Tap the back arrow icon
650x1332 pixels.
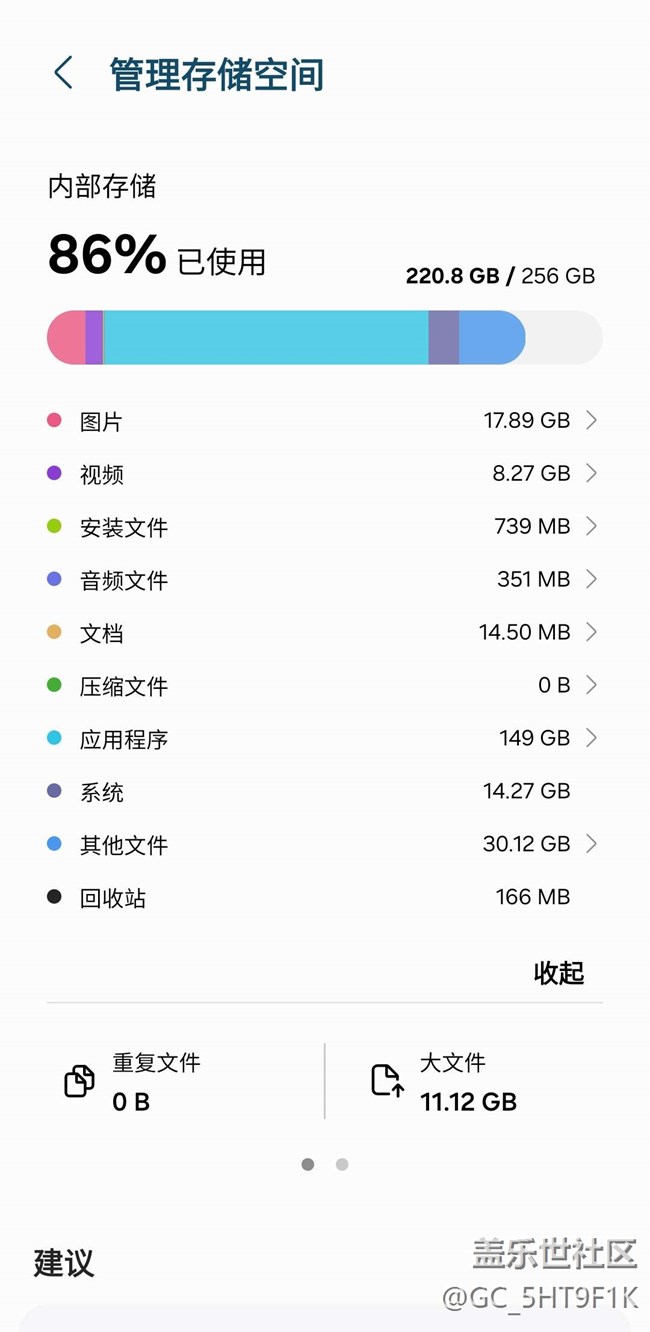[x=63, y=74]
